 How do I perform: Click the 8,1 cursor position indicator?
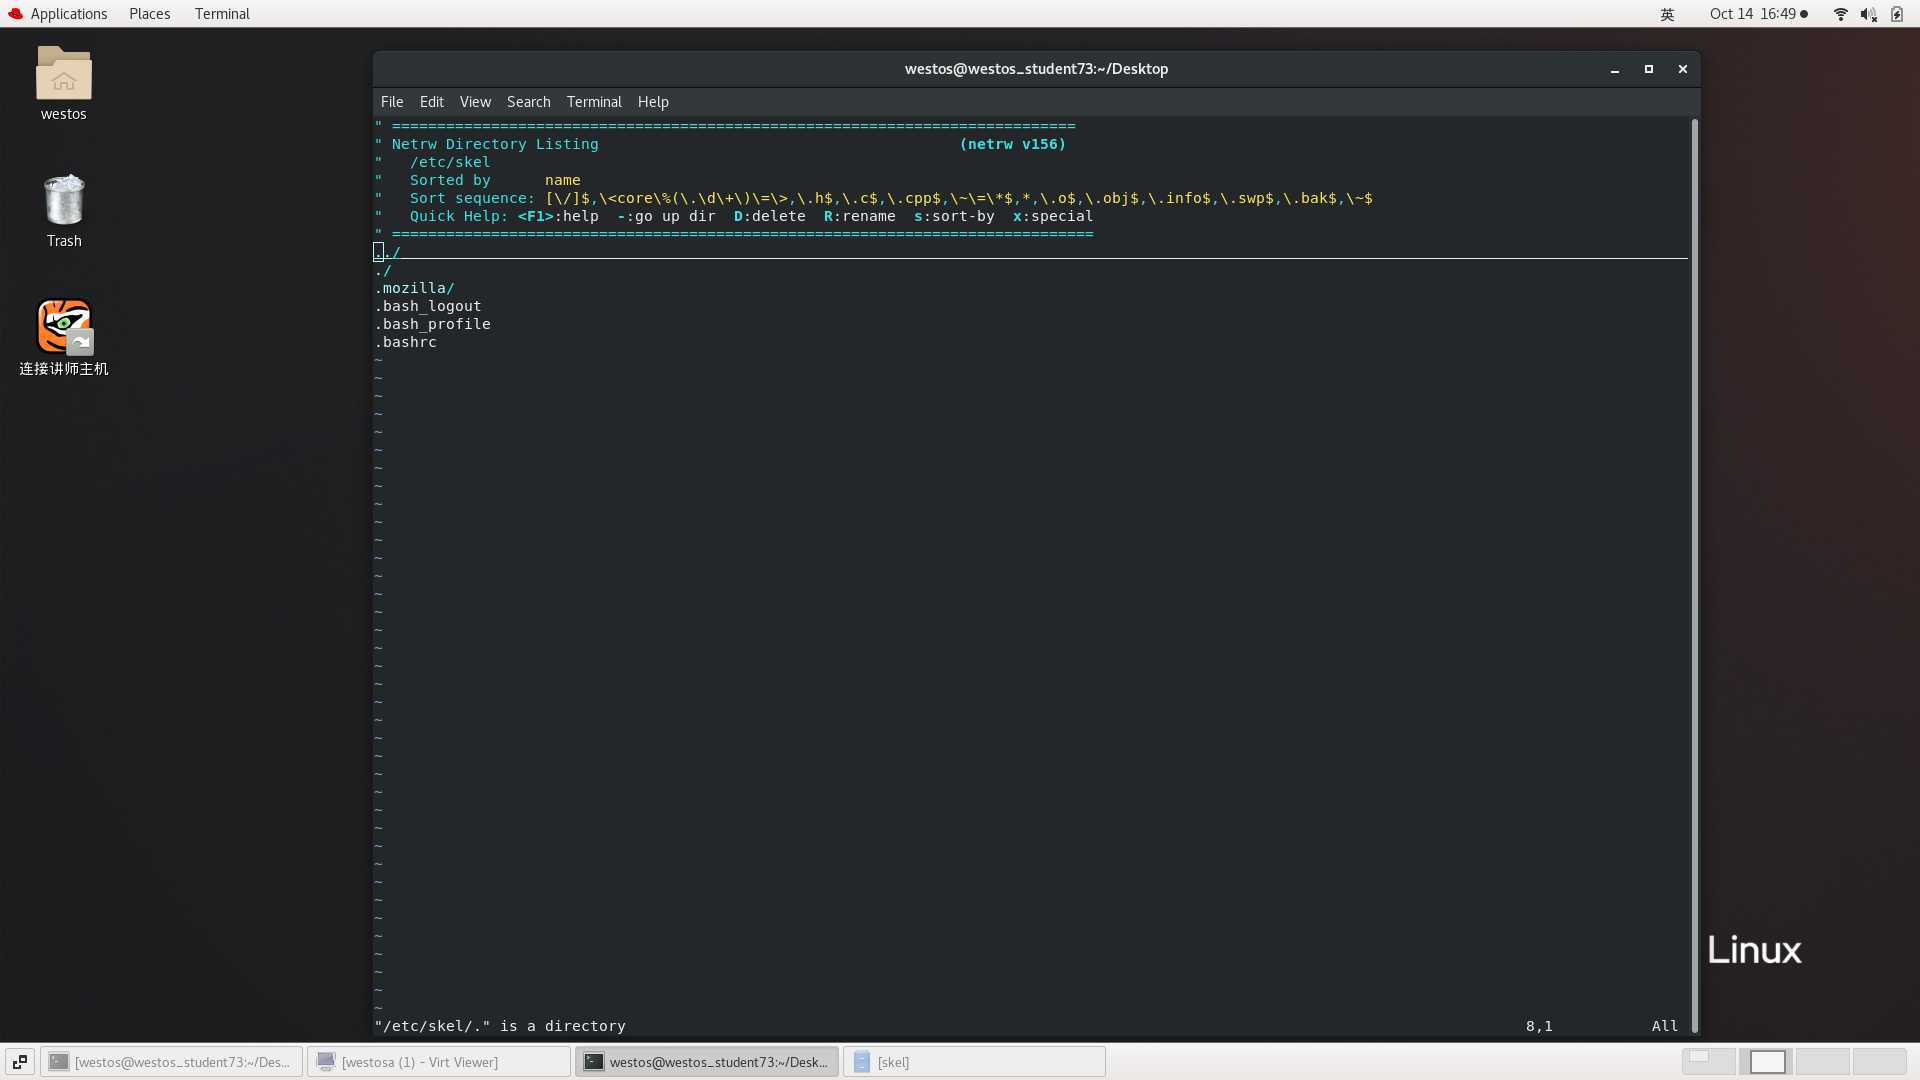[1539, 1026]
